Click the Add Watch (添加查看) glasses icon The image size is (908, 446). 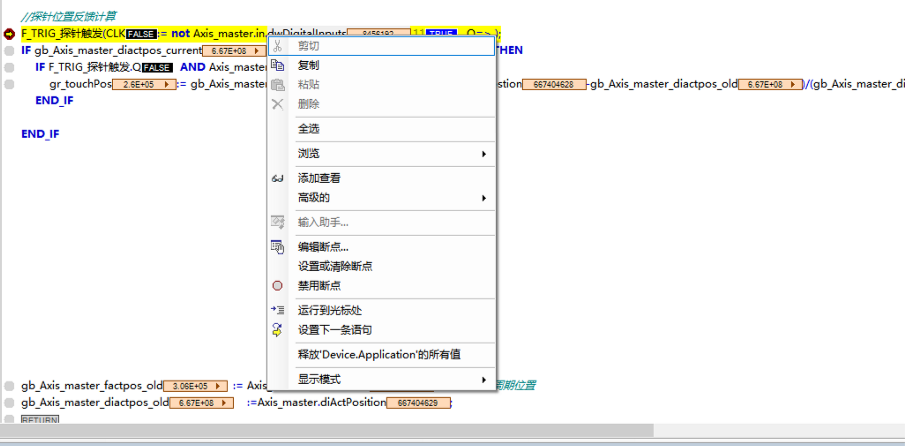(x=278, y=178)
